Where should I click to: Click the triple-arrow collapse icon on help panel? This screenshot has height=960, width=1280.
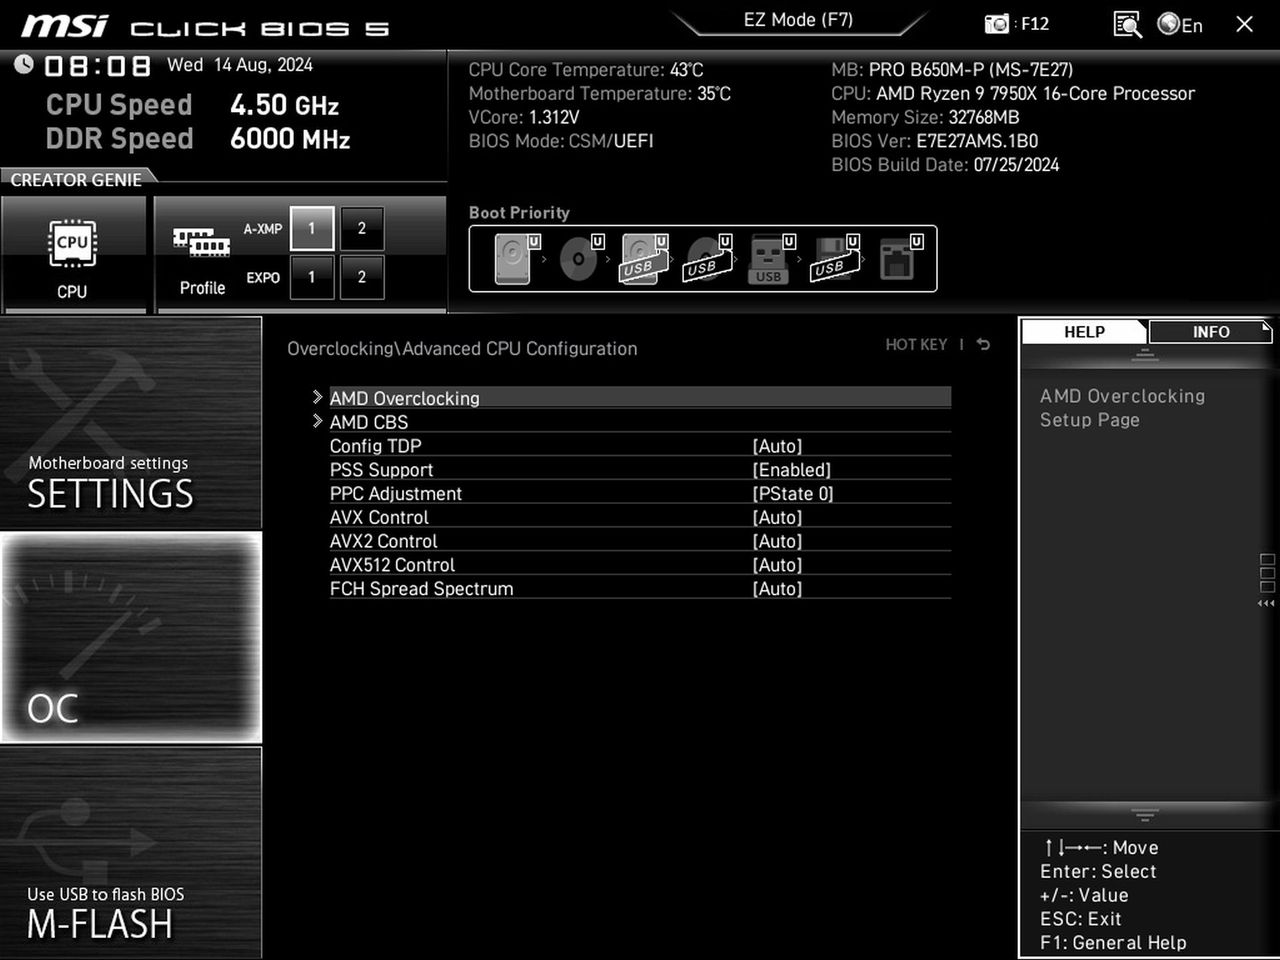(x=1266, y=603)
